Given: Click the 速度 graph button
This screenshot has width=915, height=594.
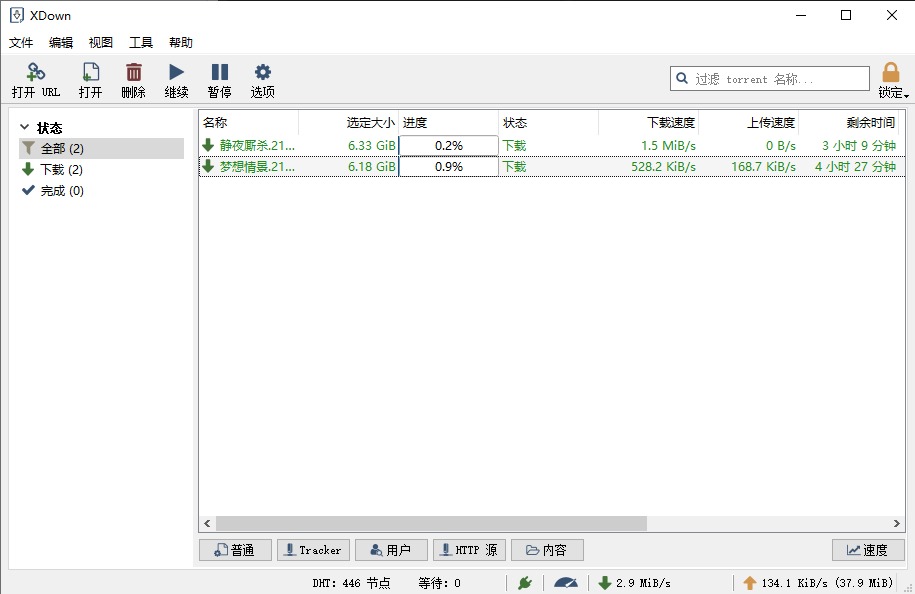Looking at the screenshot, I should click(x=868, y=550).
